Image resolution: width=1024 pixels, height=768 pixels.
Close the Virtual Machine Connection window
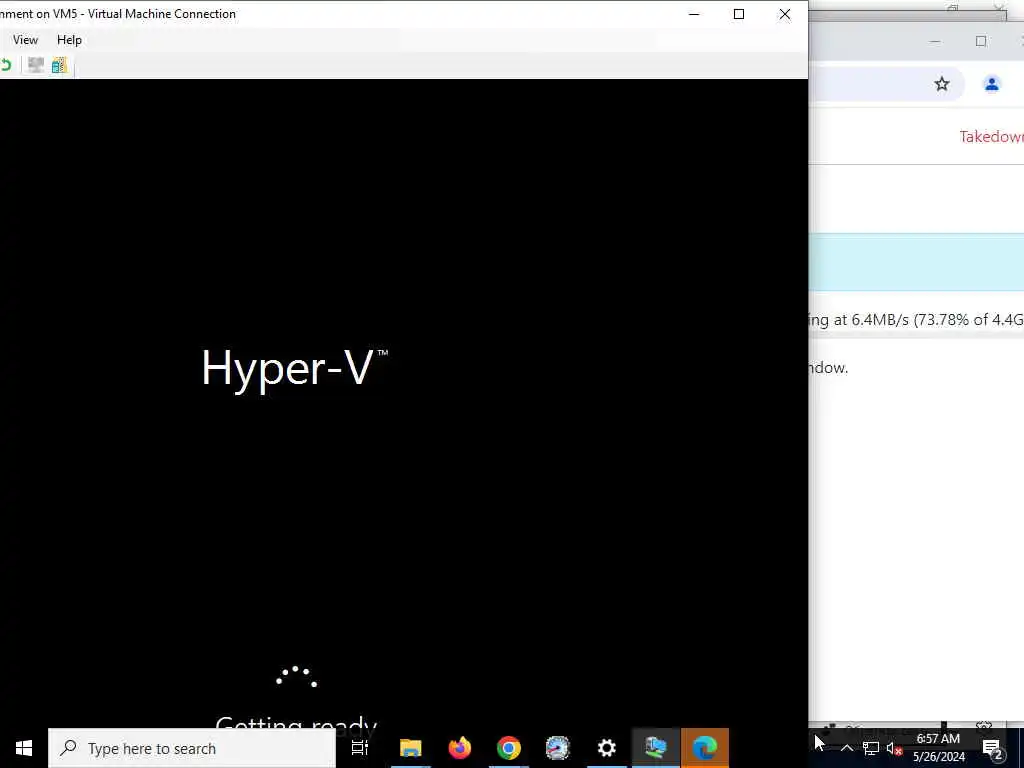tap(784, 14)
